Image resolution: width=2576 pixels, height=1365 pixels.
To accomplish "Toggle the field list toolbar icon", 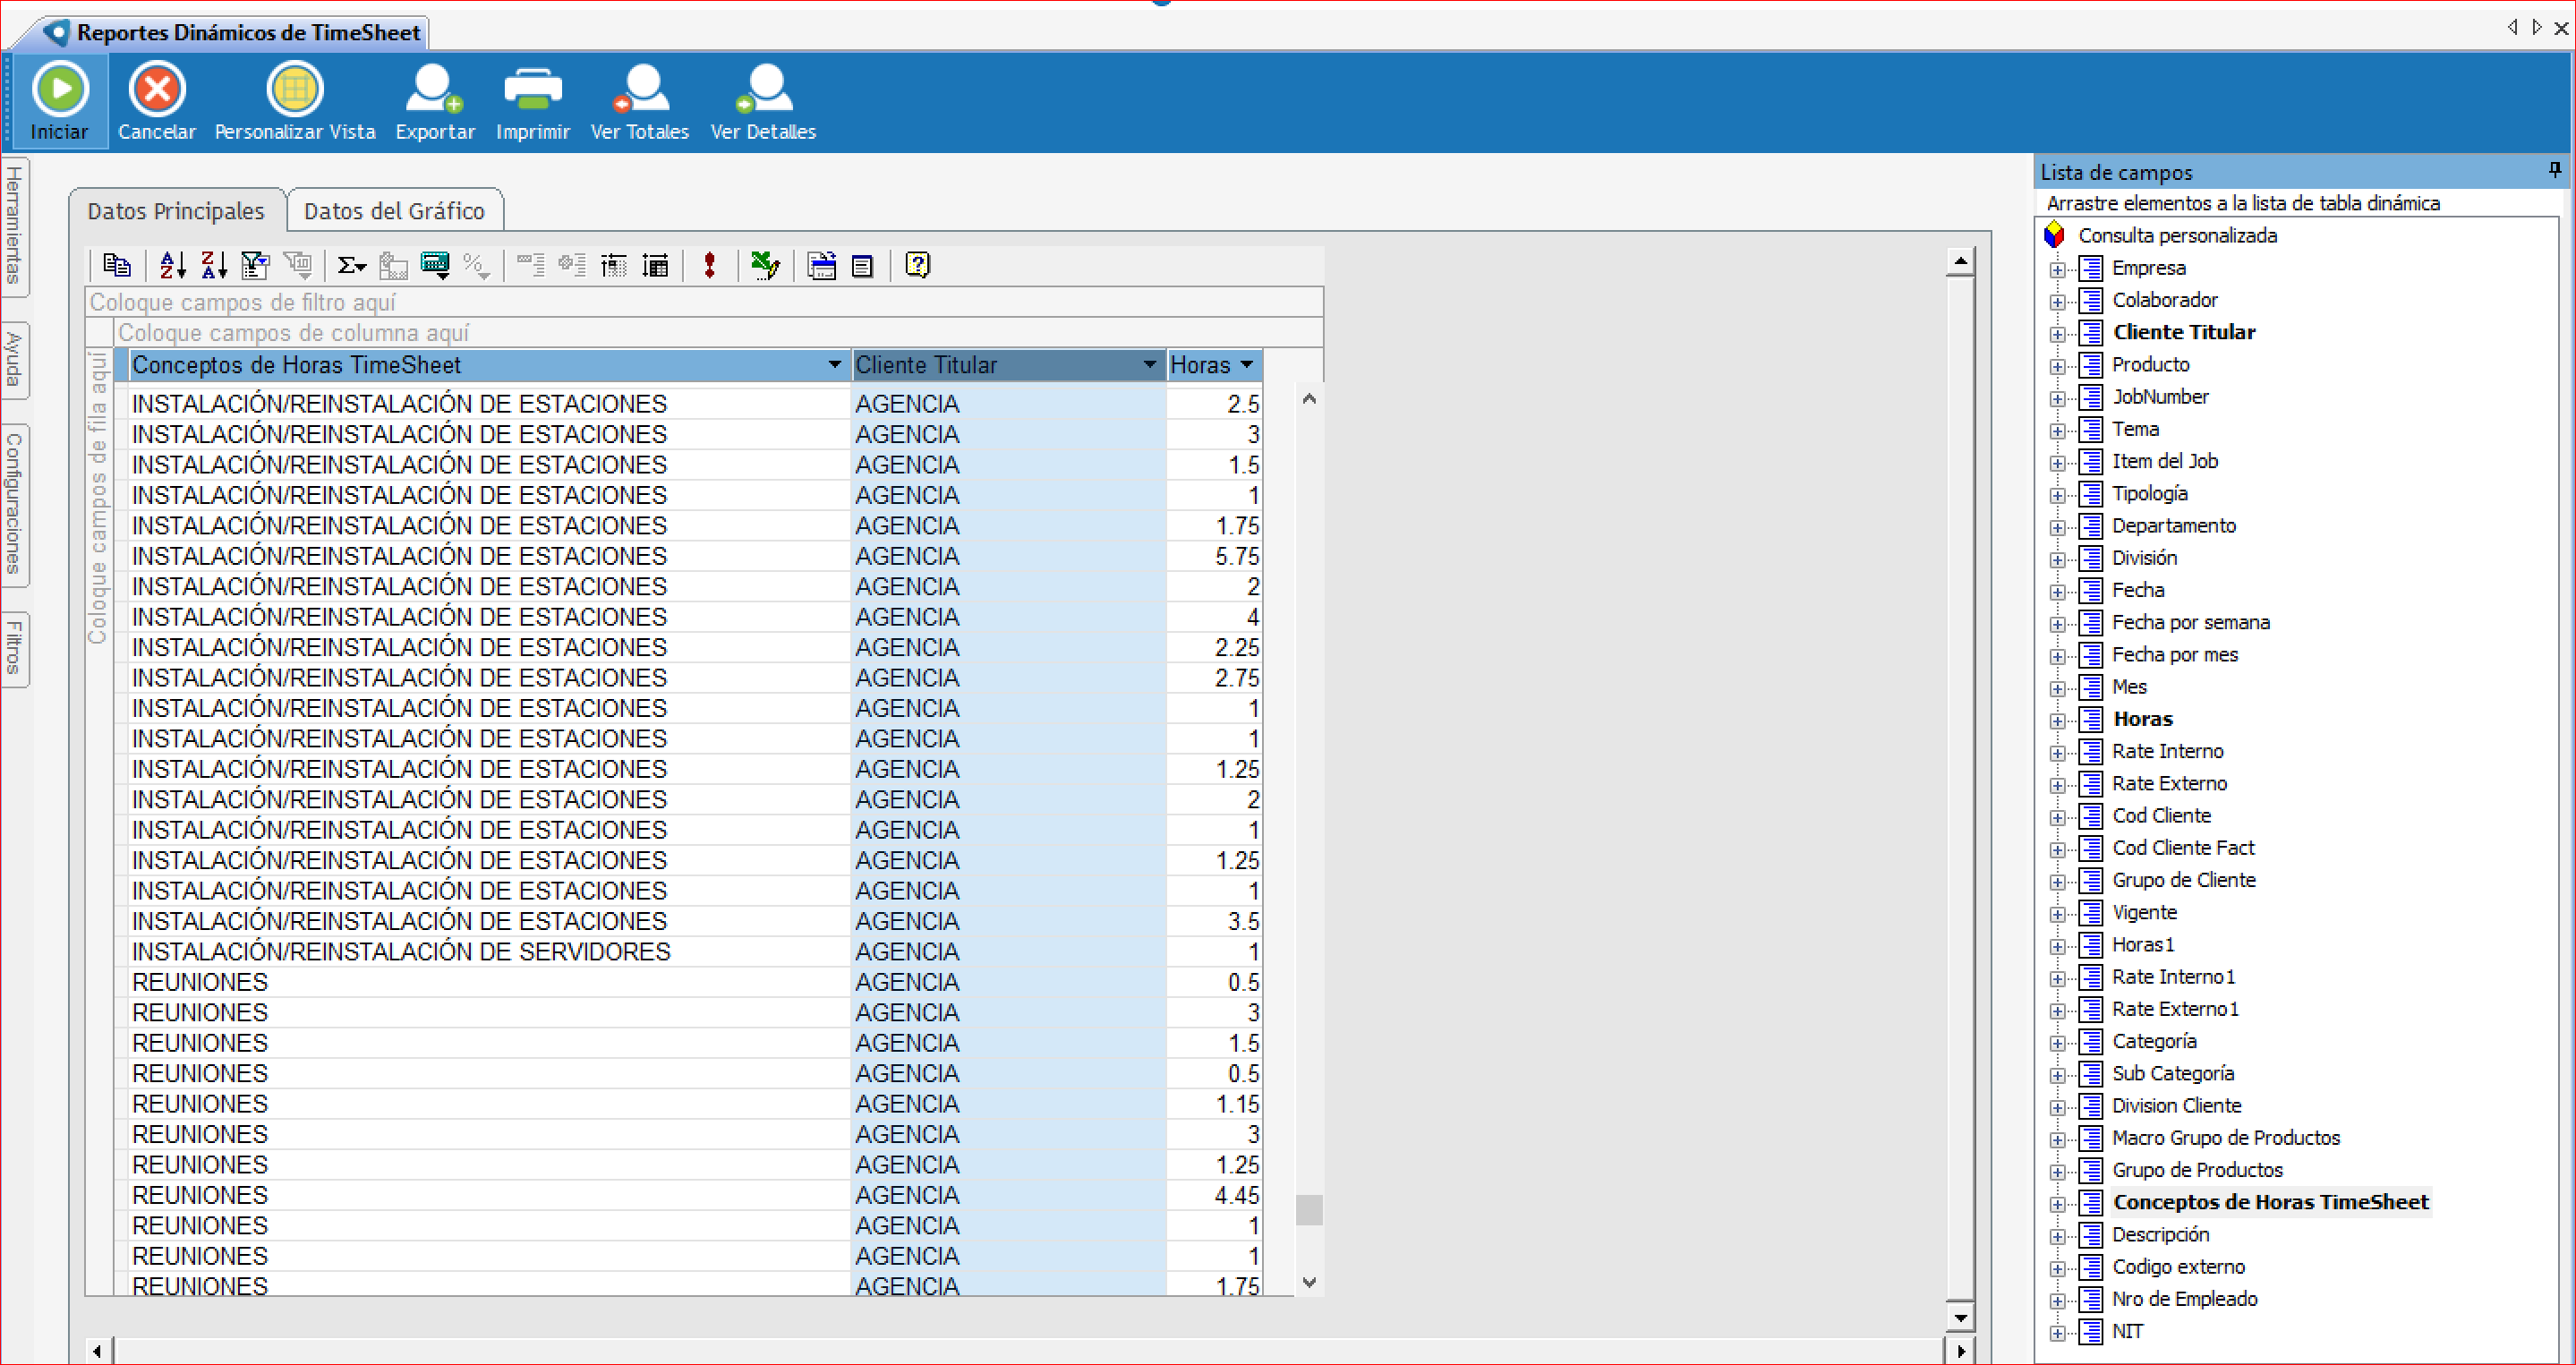I will click(862, 265).
